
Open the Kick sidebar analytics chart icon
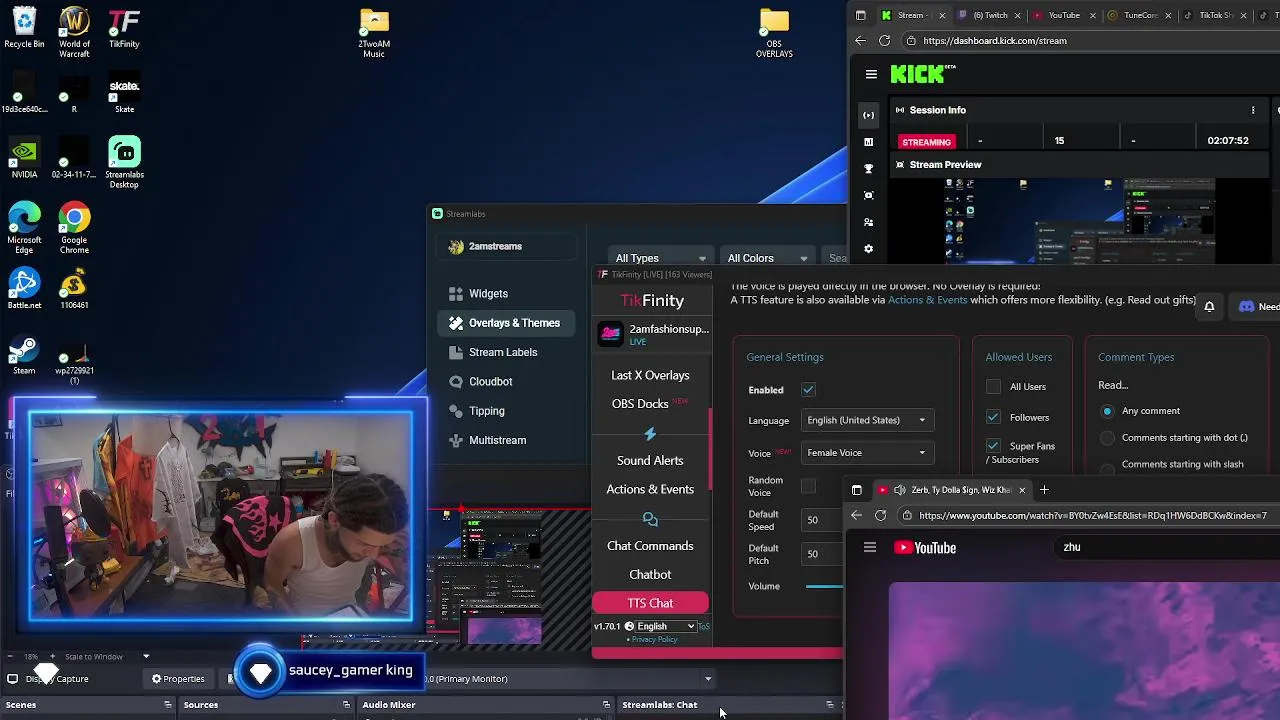[868, 142]
